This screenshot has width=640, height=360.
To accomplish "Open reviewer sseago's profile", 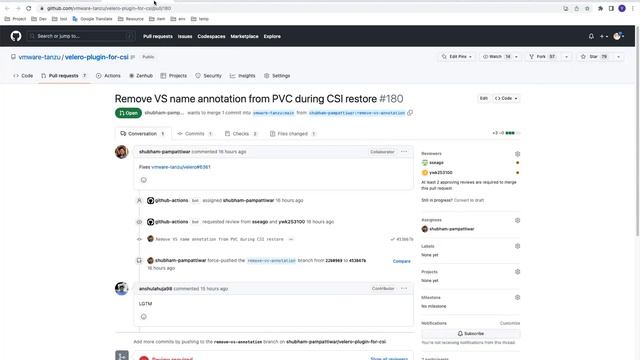I will click(436, 162).
